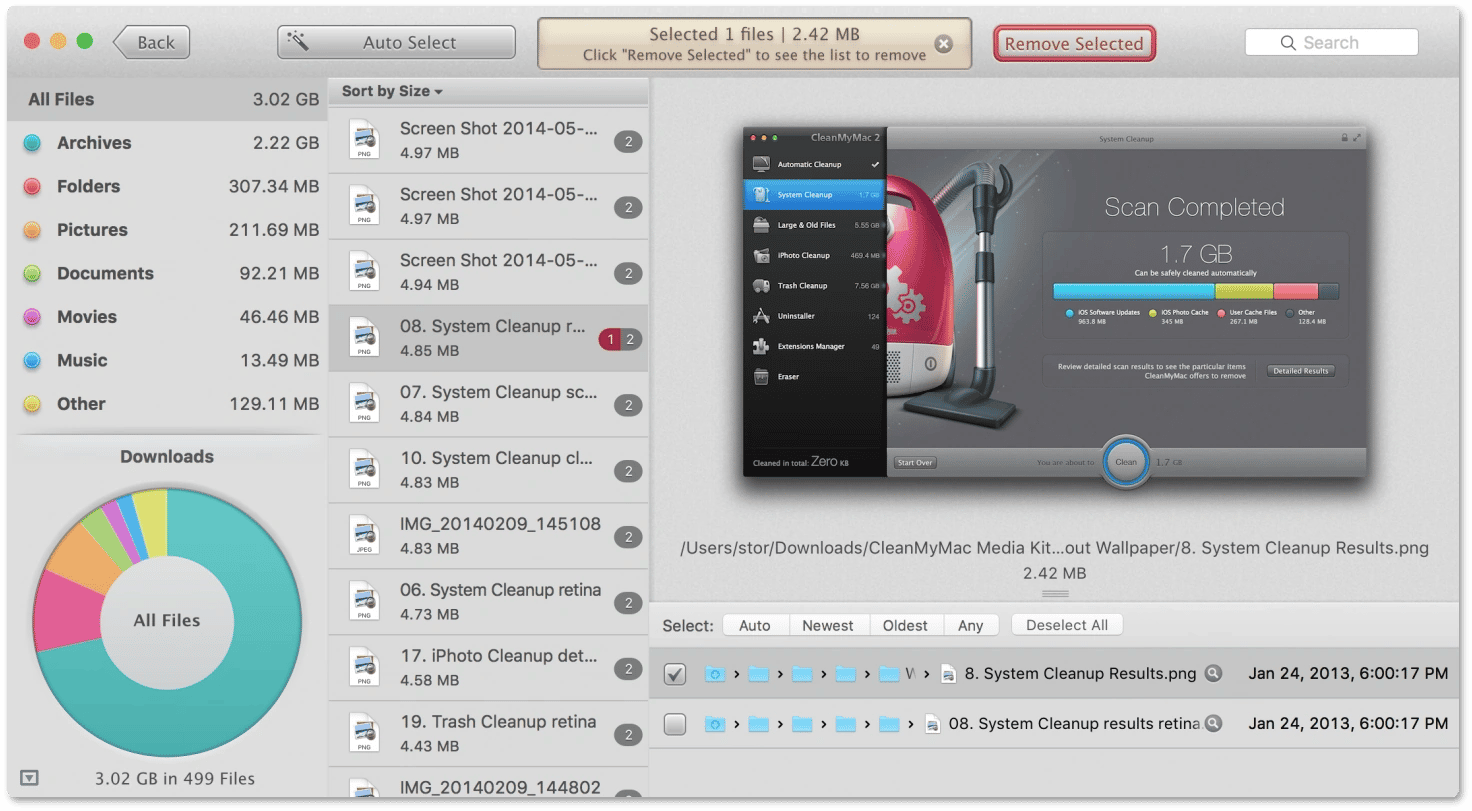The height and width of the screenshot is (811, 1472).
Task: Go Back to the previous screen
Action: (151, 43)
